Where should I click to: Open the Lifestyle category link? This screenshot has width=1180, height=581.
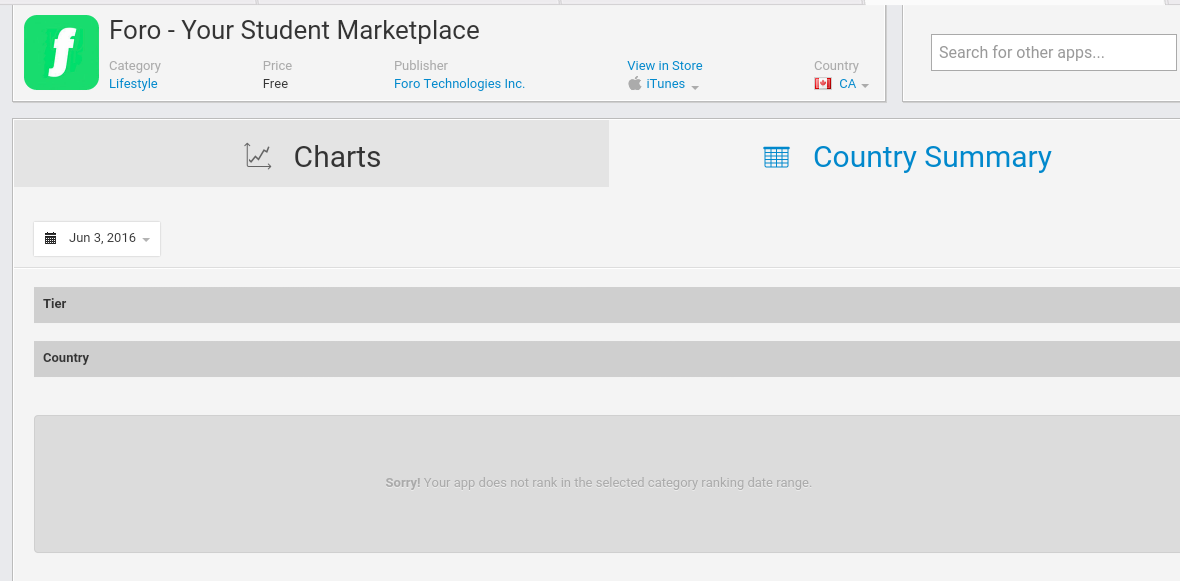coord(133,84)
